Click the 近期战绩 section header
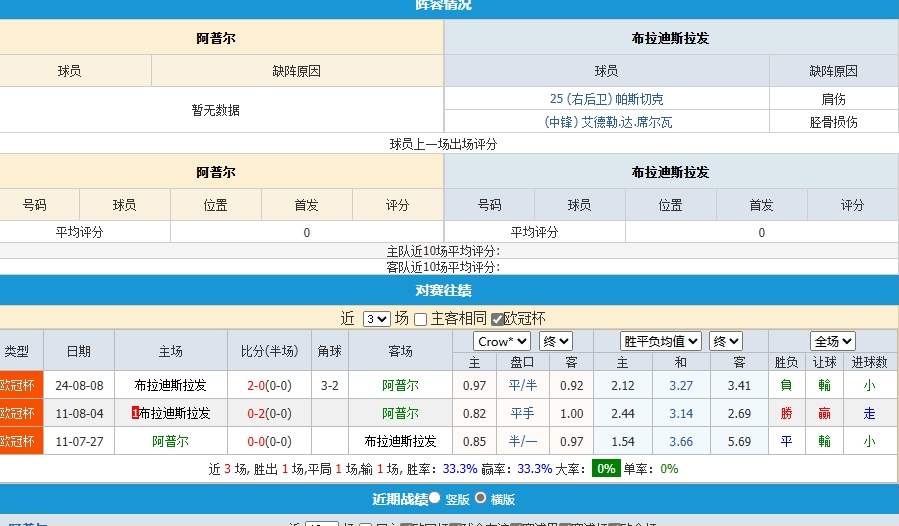 [400, 498]
